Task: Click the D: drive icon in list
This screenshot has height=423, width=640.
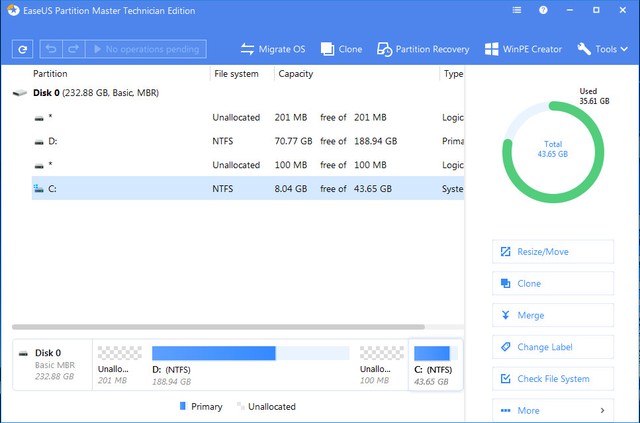Action: [39, 142]
